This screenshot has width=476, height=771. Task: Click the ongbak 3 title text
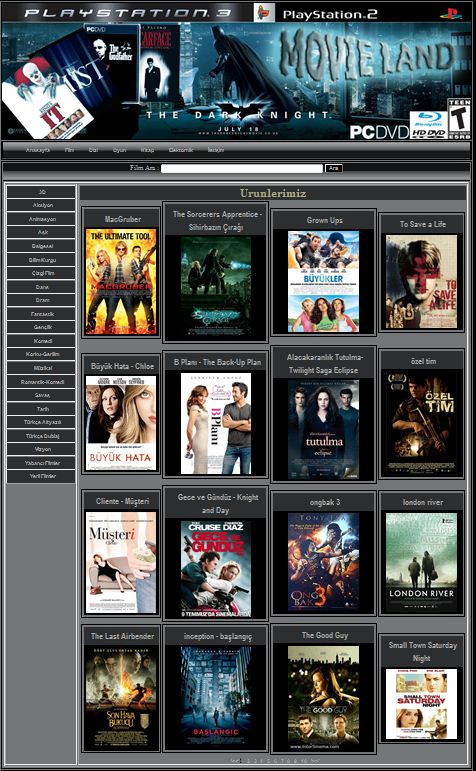click(x=325, y=502)
